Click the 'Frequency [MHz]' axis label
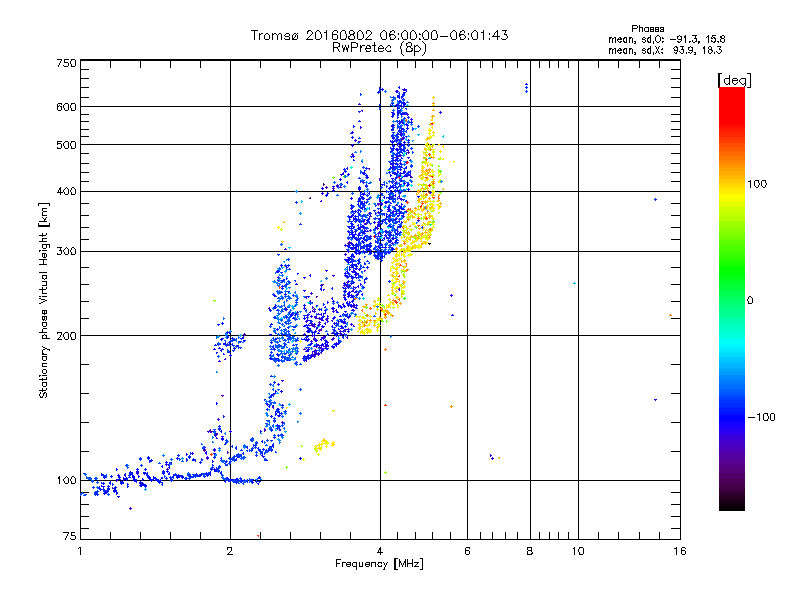Screen dimensions: 800x600 (x=379, y=564)
